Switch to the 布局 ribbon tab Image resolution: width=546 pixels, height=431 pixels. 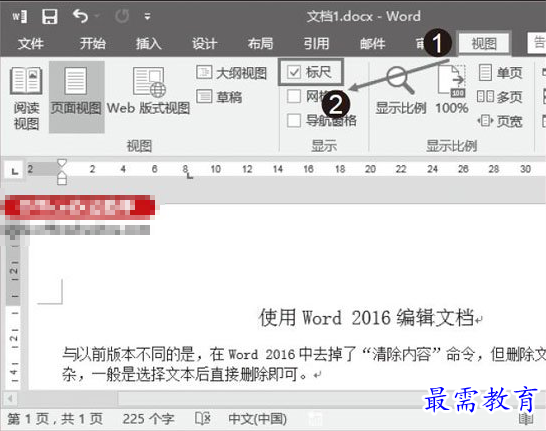point(260,44)
